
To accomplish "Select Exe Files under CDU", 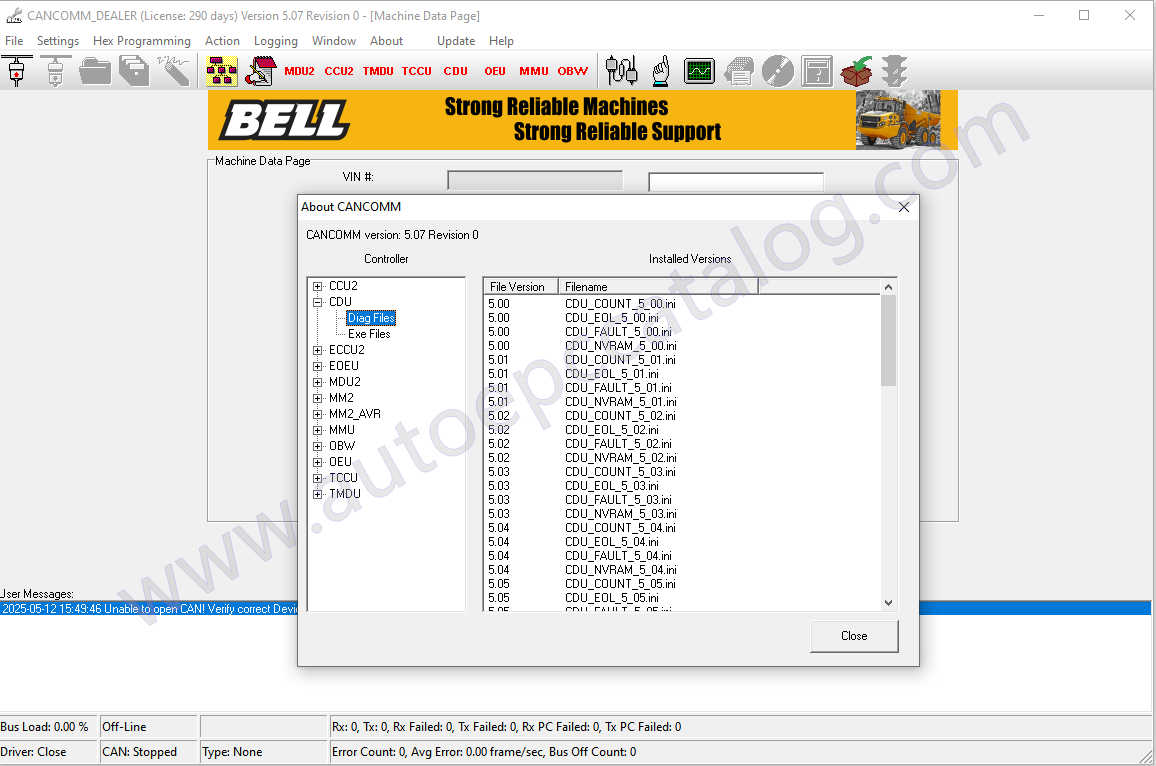I will click(x=369, y=334).
